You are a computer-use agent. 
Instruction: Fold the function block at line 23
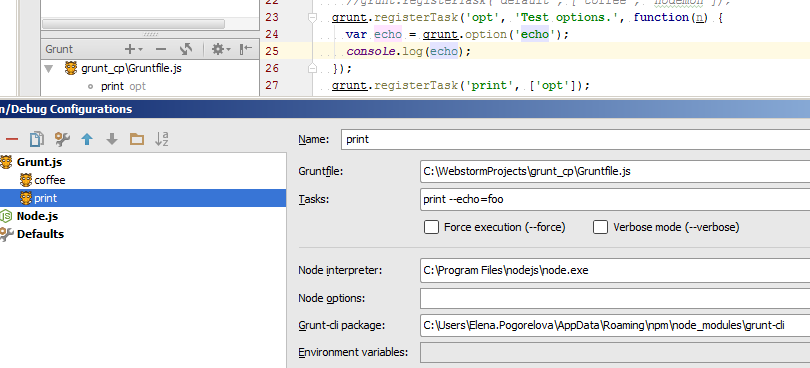(x=312, y=18)
